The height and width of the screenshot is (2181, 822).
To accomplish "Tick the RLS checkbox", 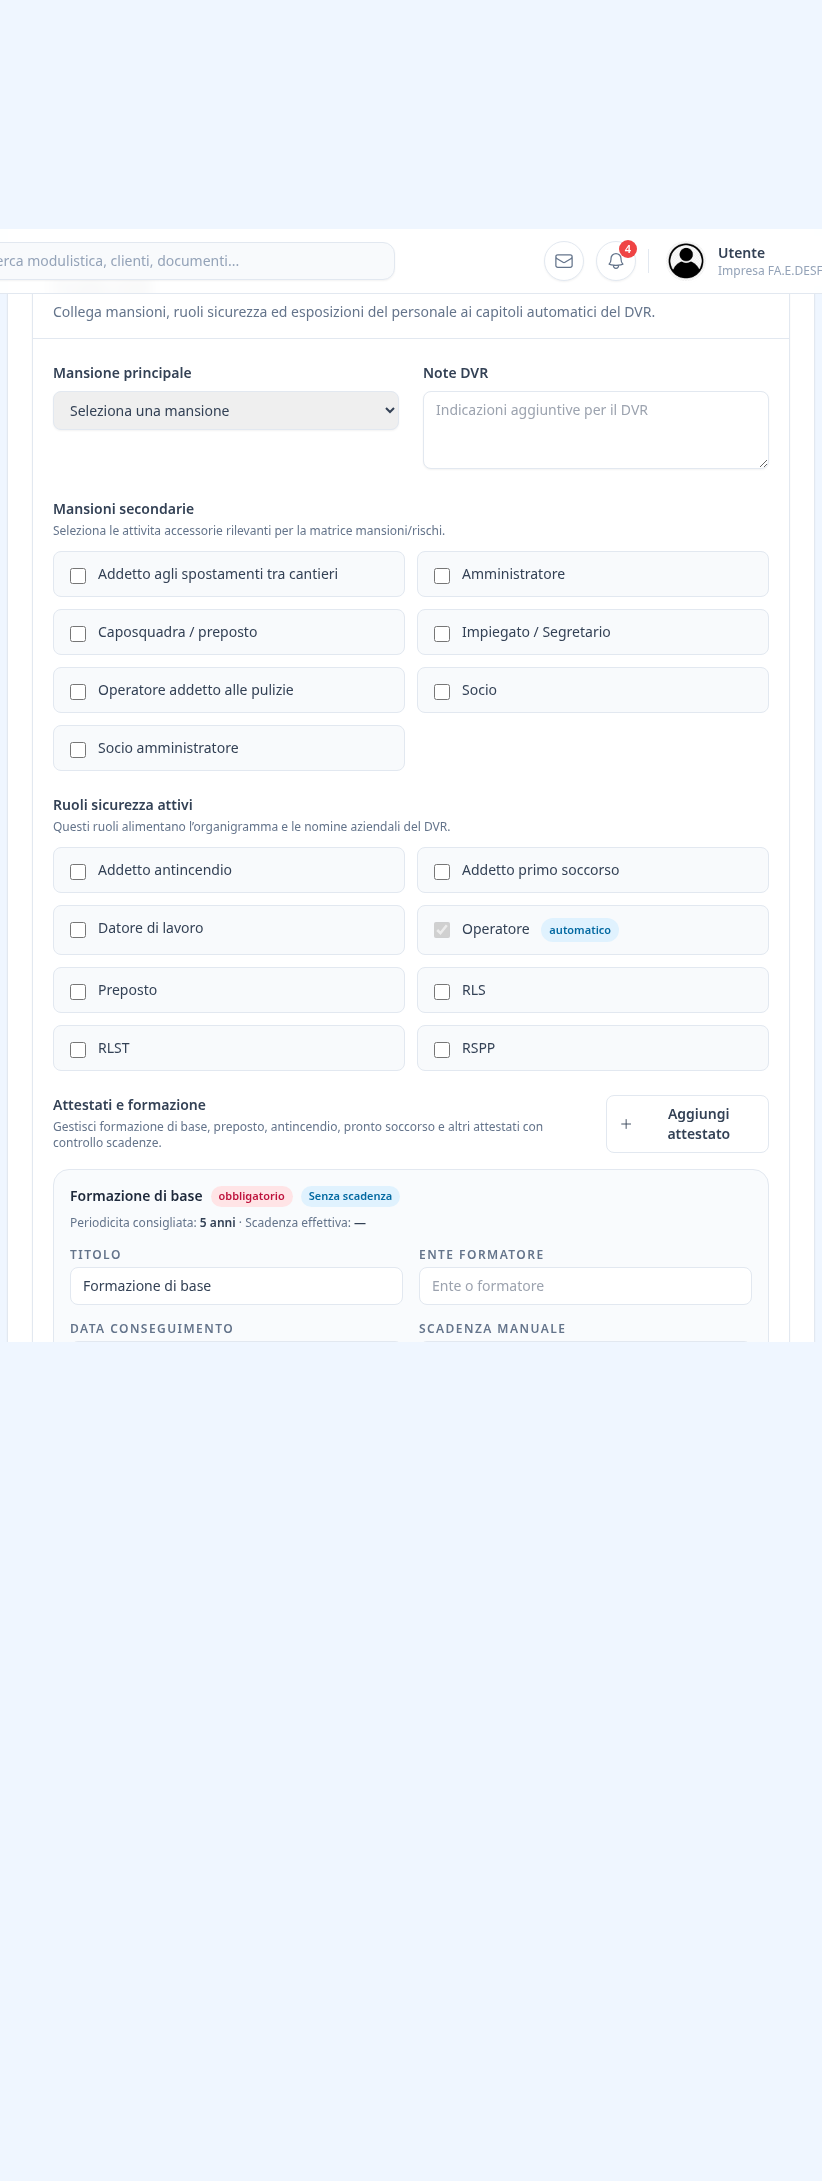I will click(x=442, y=992).
